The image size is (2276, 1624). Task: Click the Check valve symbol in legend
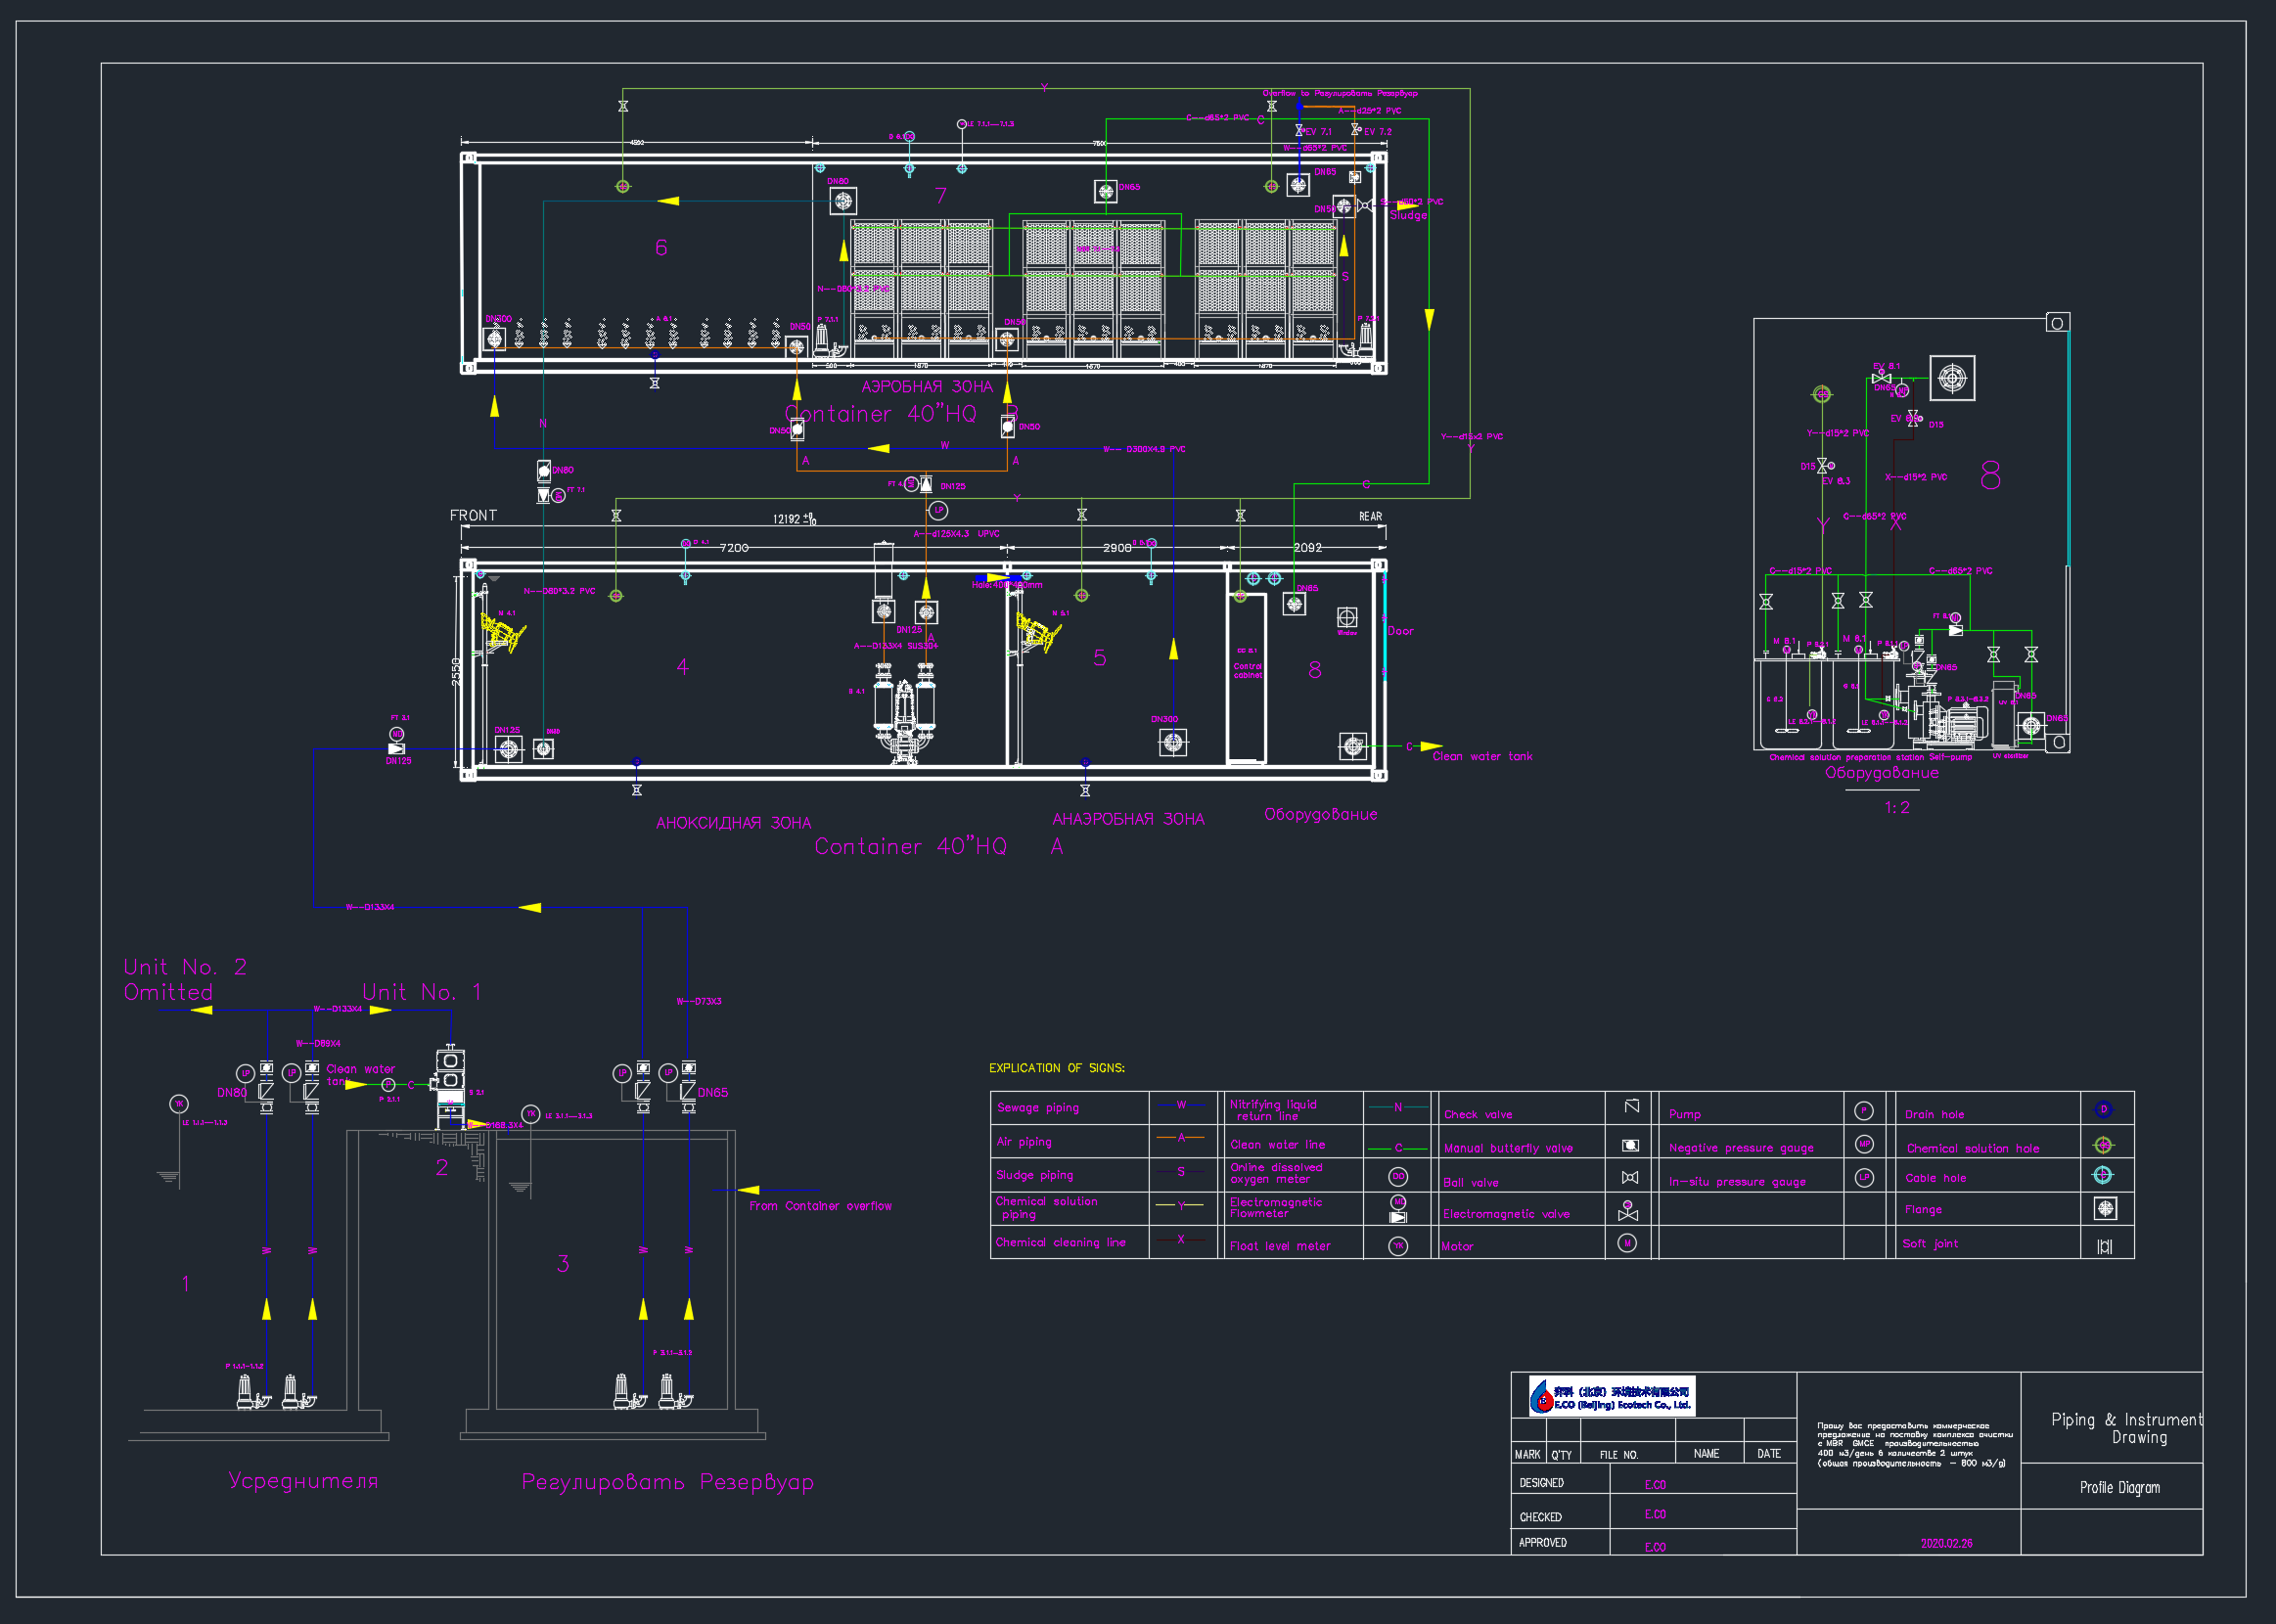point(1631,1106)
